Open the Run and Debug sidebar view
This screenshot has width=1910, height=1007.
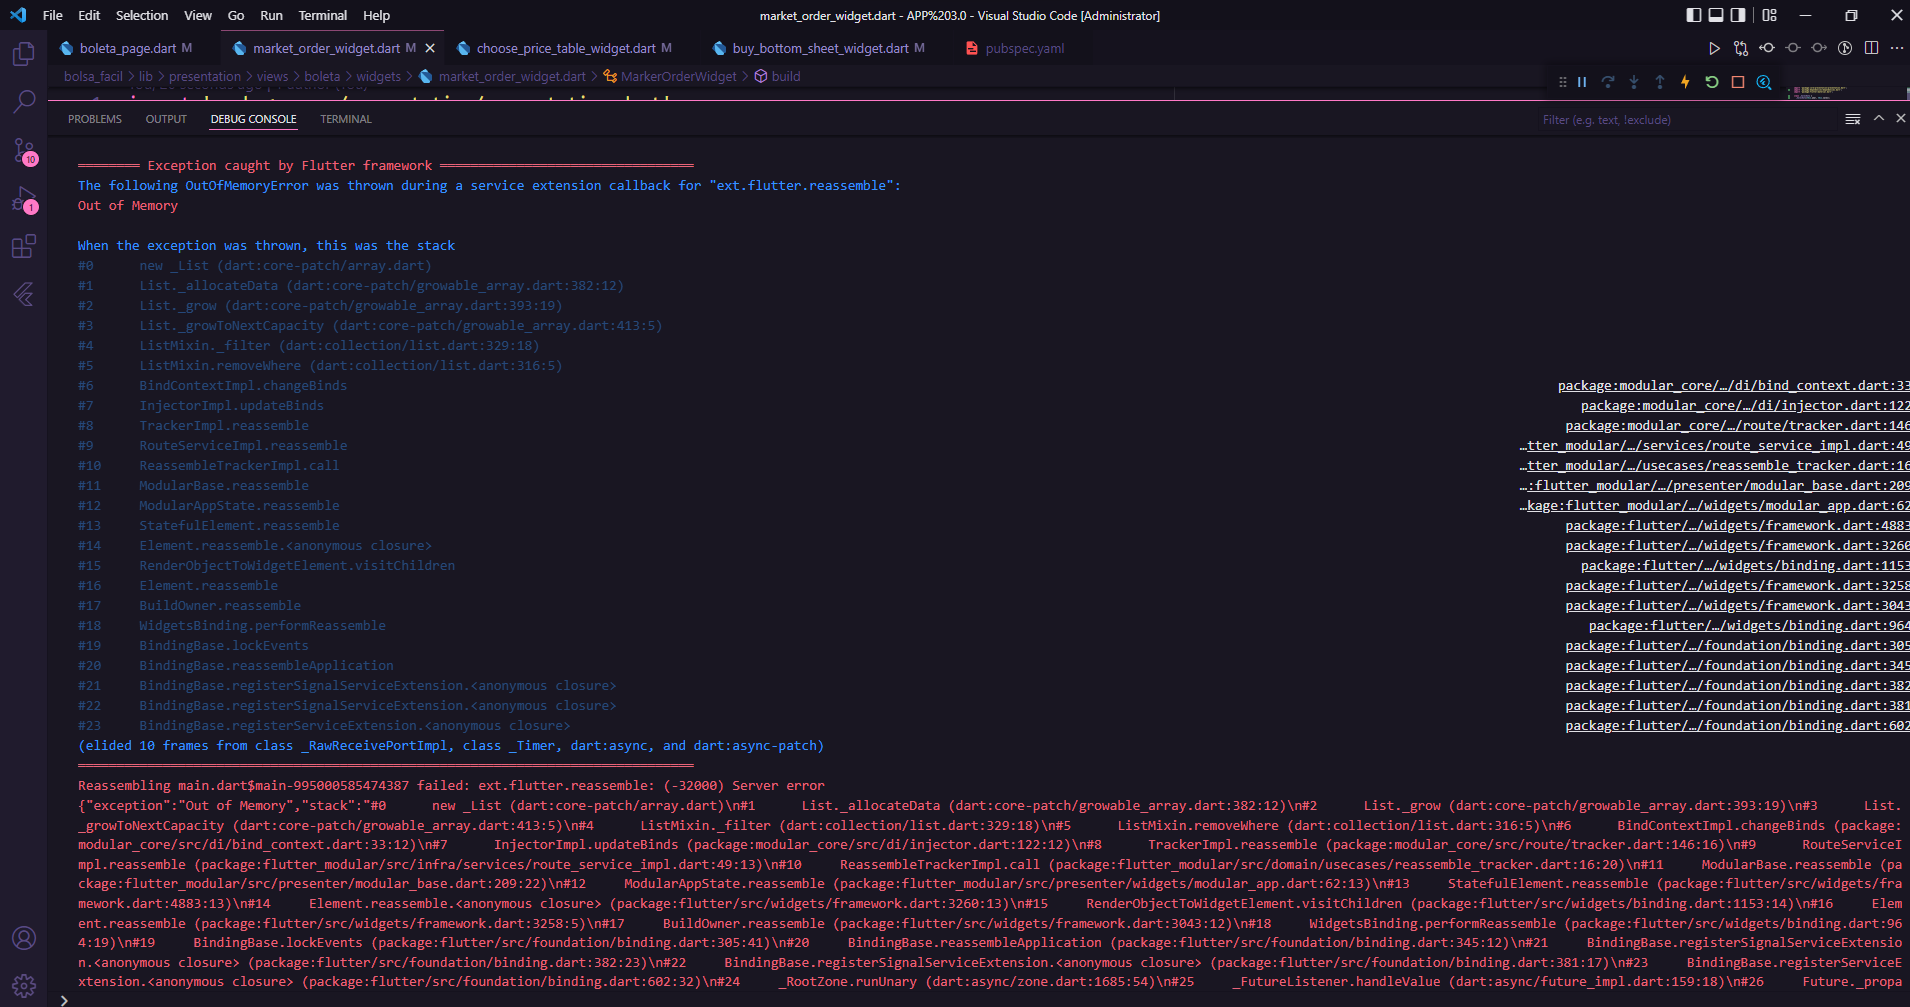(x=24, y=200)
